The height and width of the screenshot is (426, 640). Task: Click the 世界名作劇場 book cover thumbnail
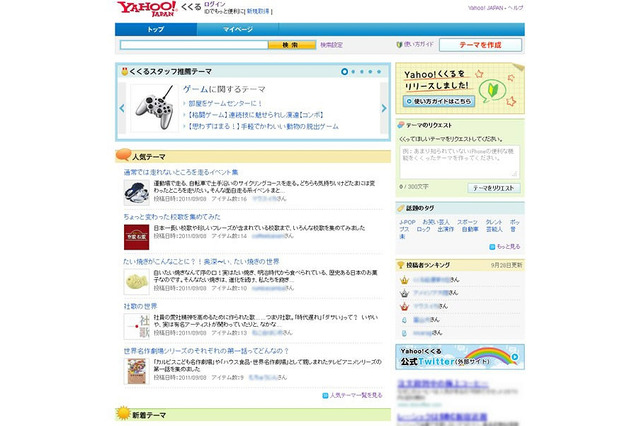(x=136, y=371)
